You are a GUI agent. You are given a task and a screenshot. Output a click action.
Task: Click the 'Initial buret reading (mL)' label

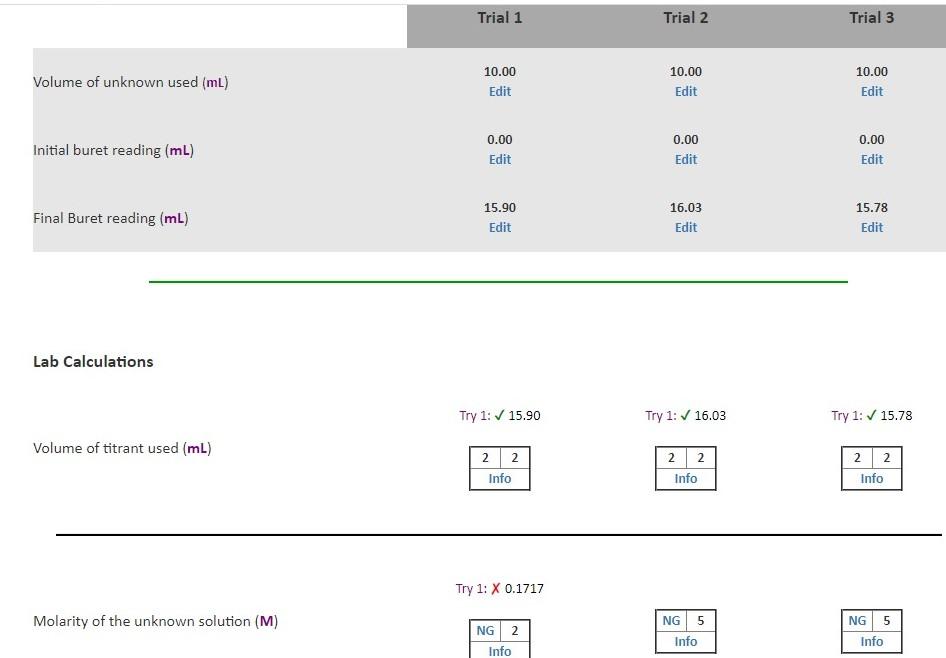tap(113, 150)
